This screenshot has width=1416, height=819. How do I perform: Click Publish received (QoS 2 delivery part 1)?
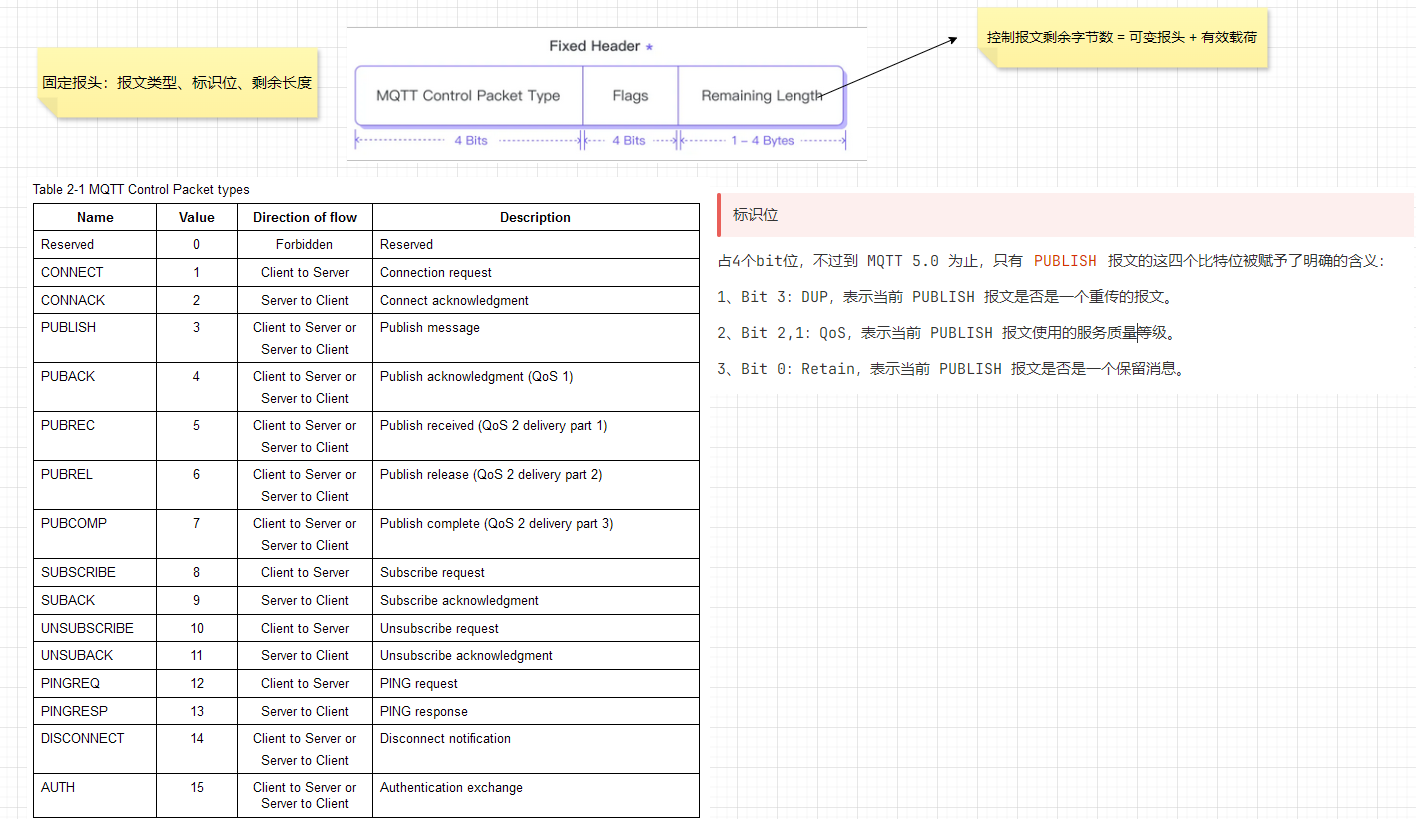[x=494, y=425]
